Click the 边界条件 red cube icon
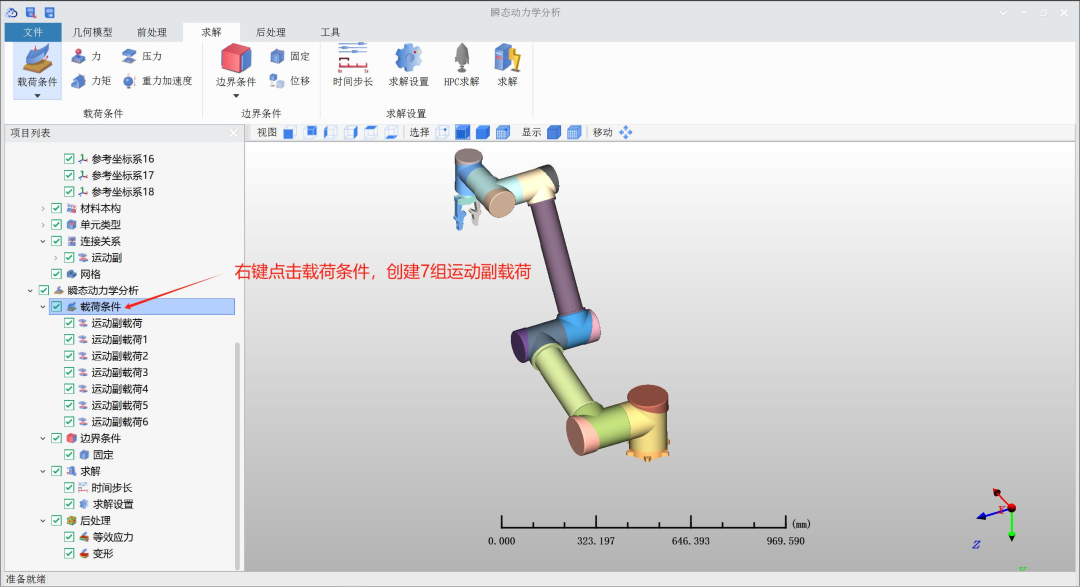The height and width of the screenshot is (587, 1080). (236, 59)
